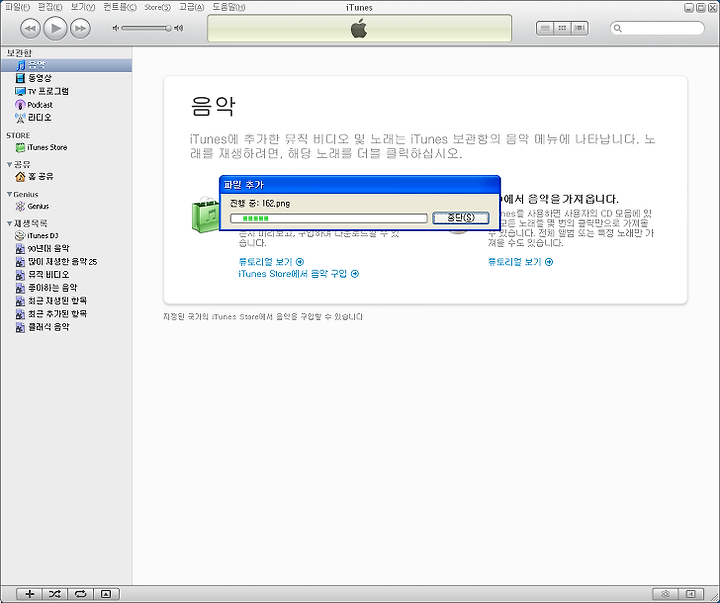Open the 보기 menu

(x=83, y=7)
